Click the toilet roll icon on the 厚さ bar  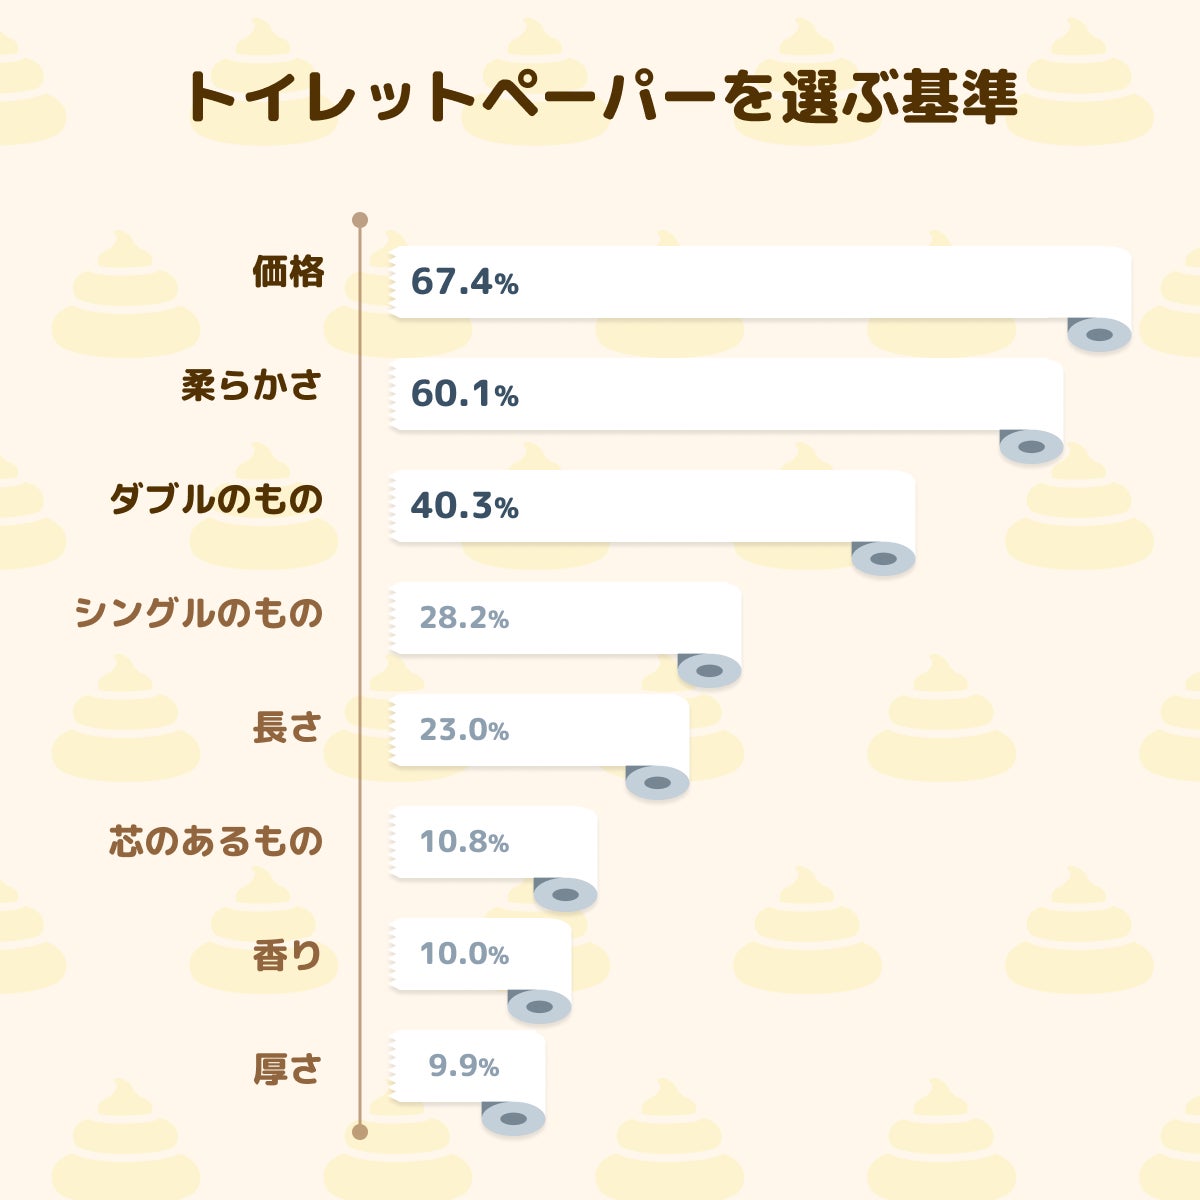pyautogui.click(x=513, y=1118)
